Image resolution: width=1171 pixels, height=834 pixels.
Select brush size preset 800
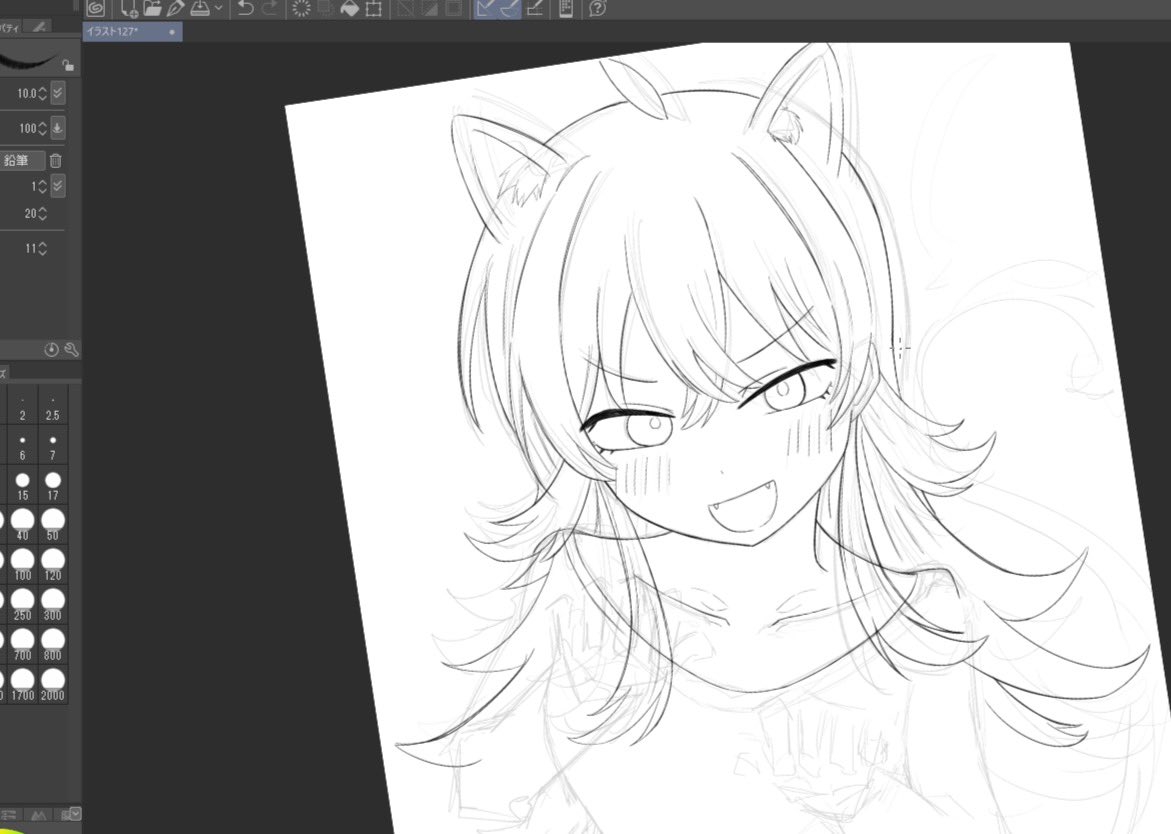(x=52, y=645)
